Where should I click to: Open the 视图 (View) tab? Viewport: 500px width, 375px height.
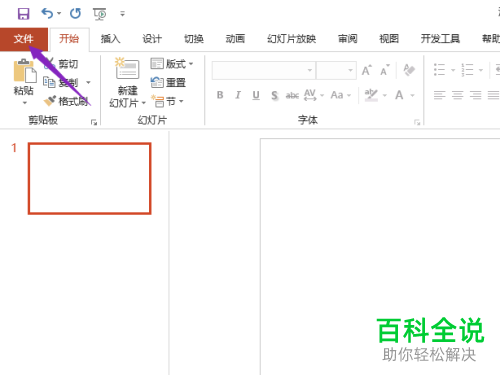[x=389, y=39]
